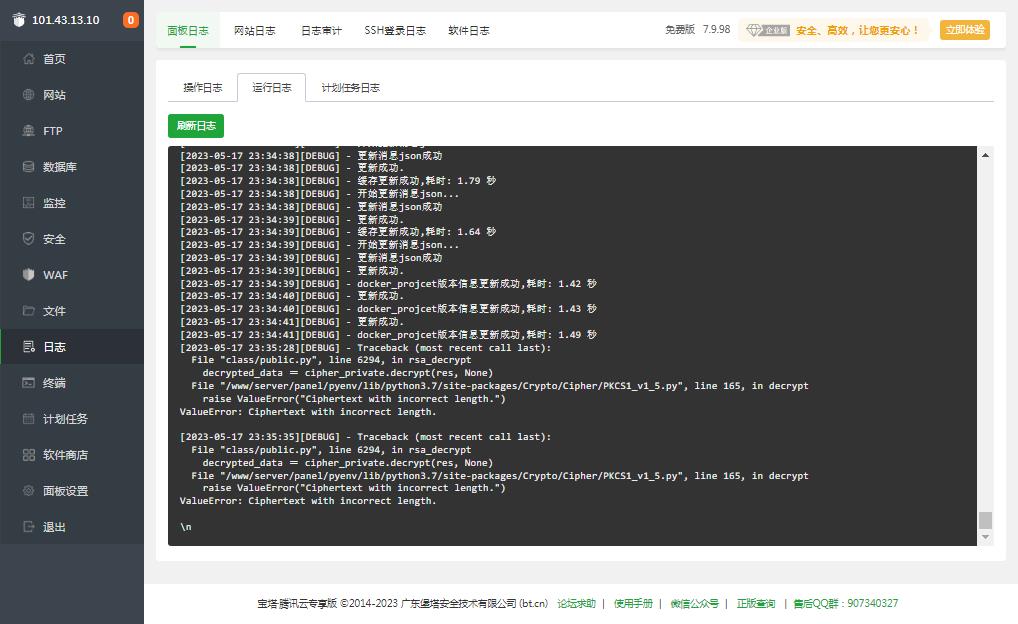
Task: Click the monitor icon beside 监控
Action: coord(29,203)
